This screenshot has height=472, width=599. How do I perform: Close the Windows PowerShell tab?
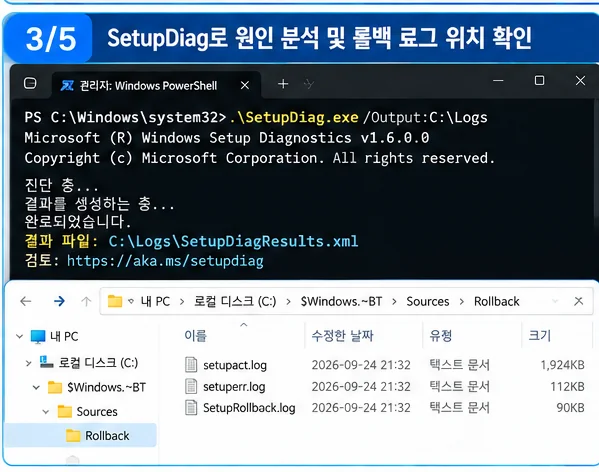(x=245, y=85)
